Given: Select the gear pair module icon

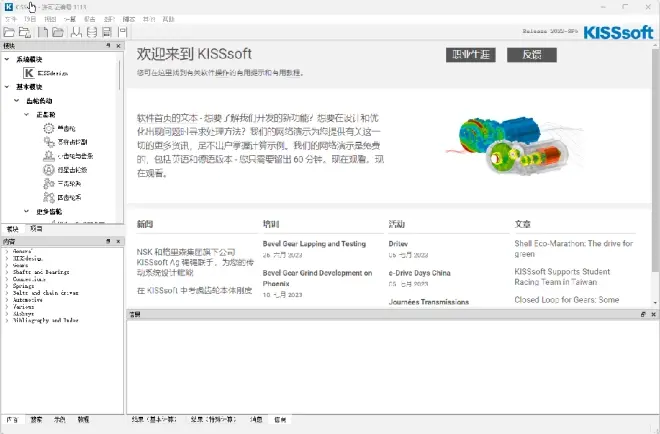Looking at the screenshot, I should [50, 142].
